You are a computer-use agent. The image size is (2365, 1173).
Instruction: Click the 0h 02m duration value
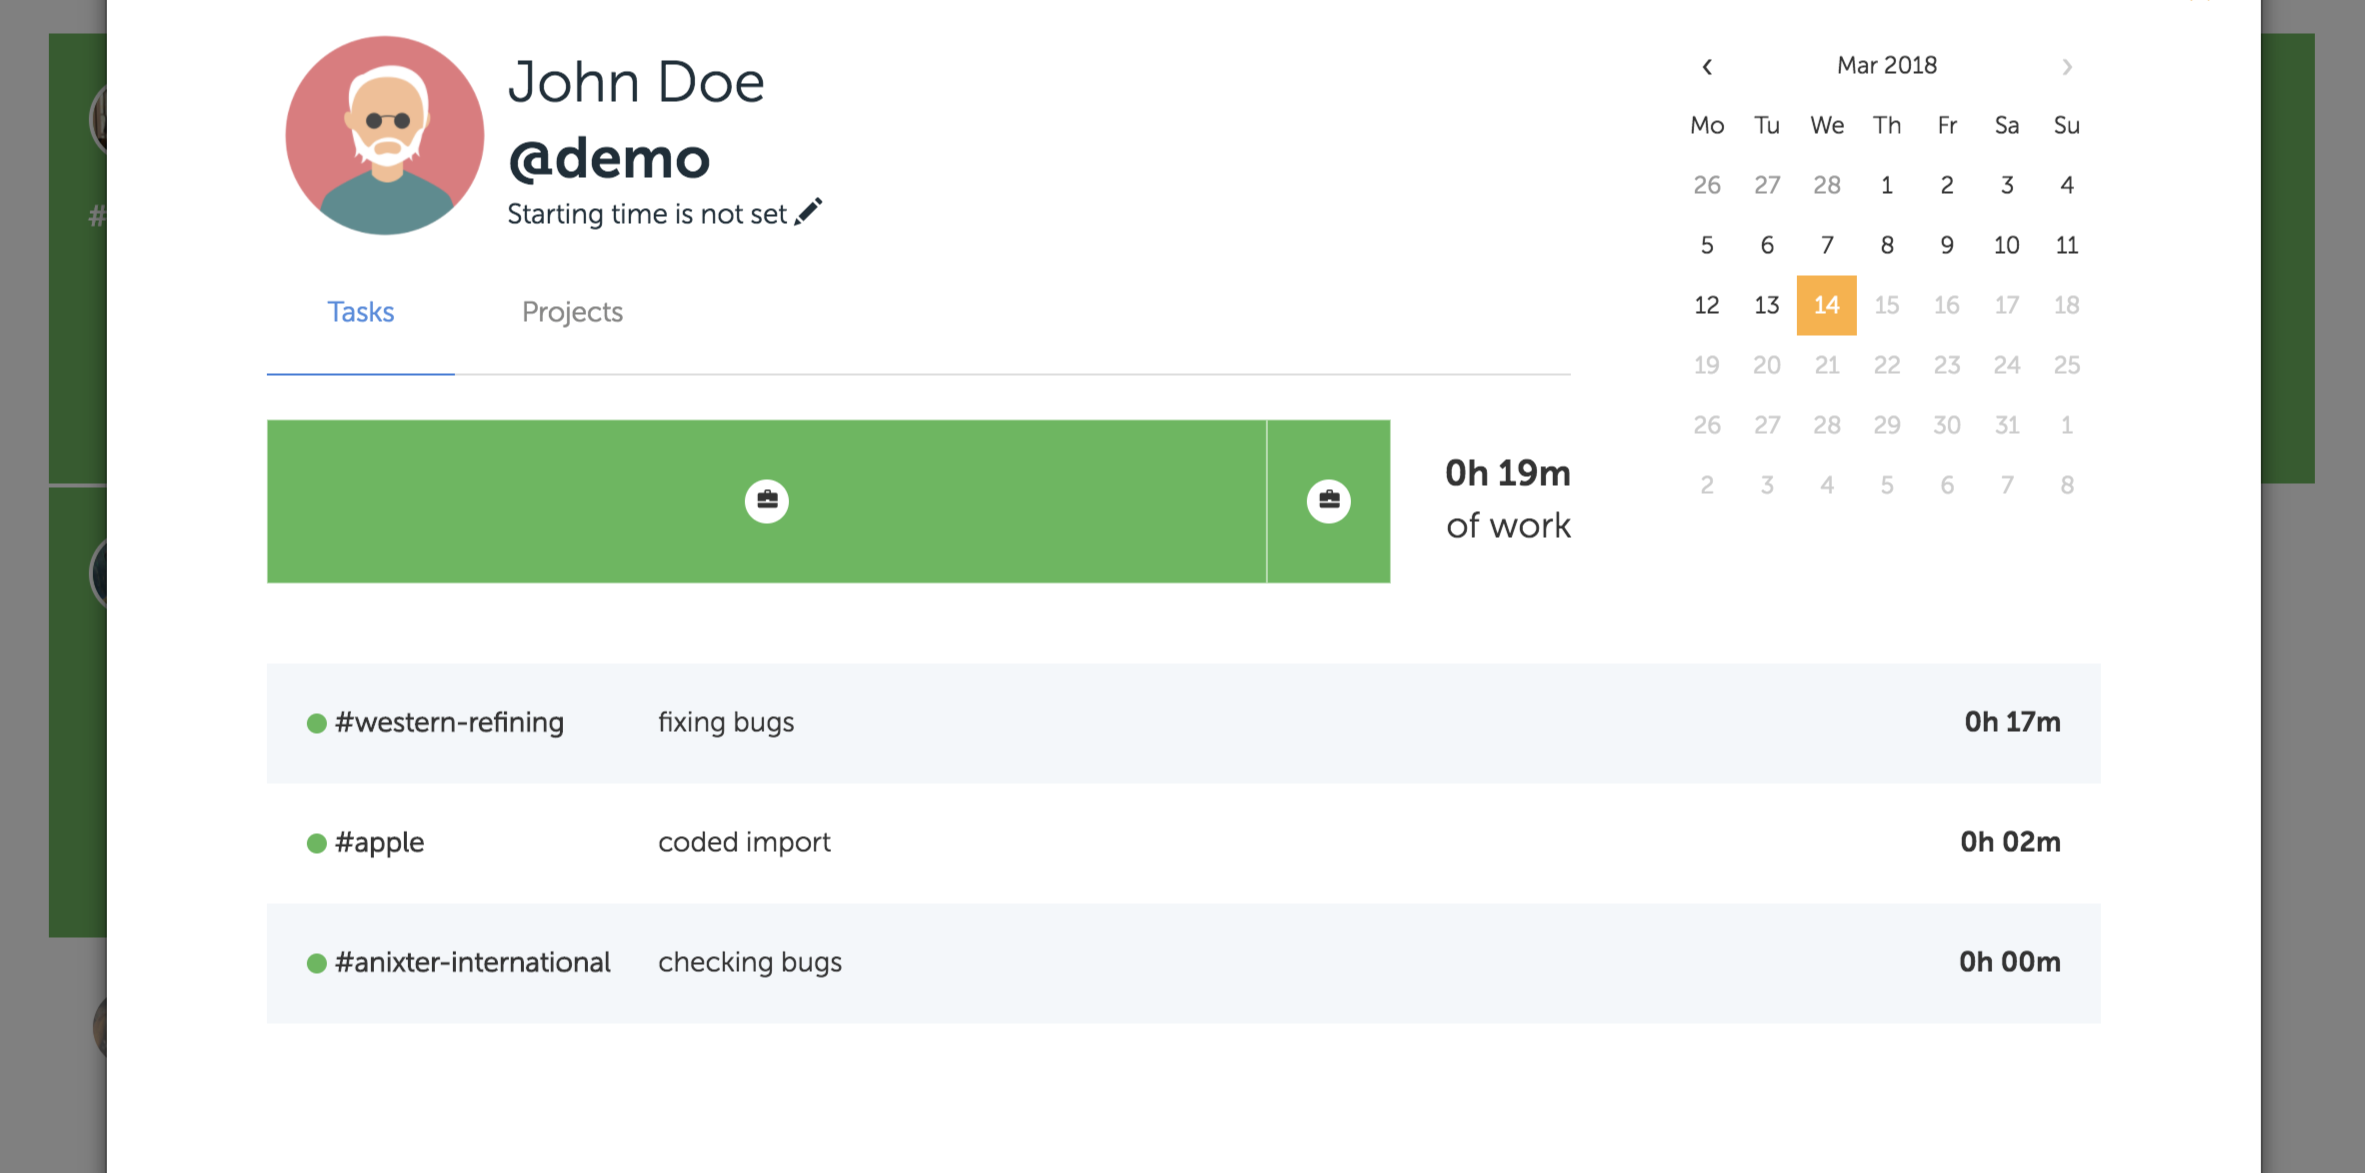point(2010,842)
